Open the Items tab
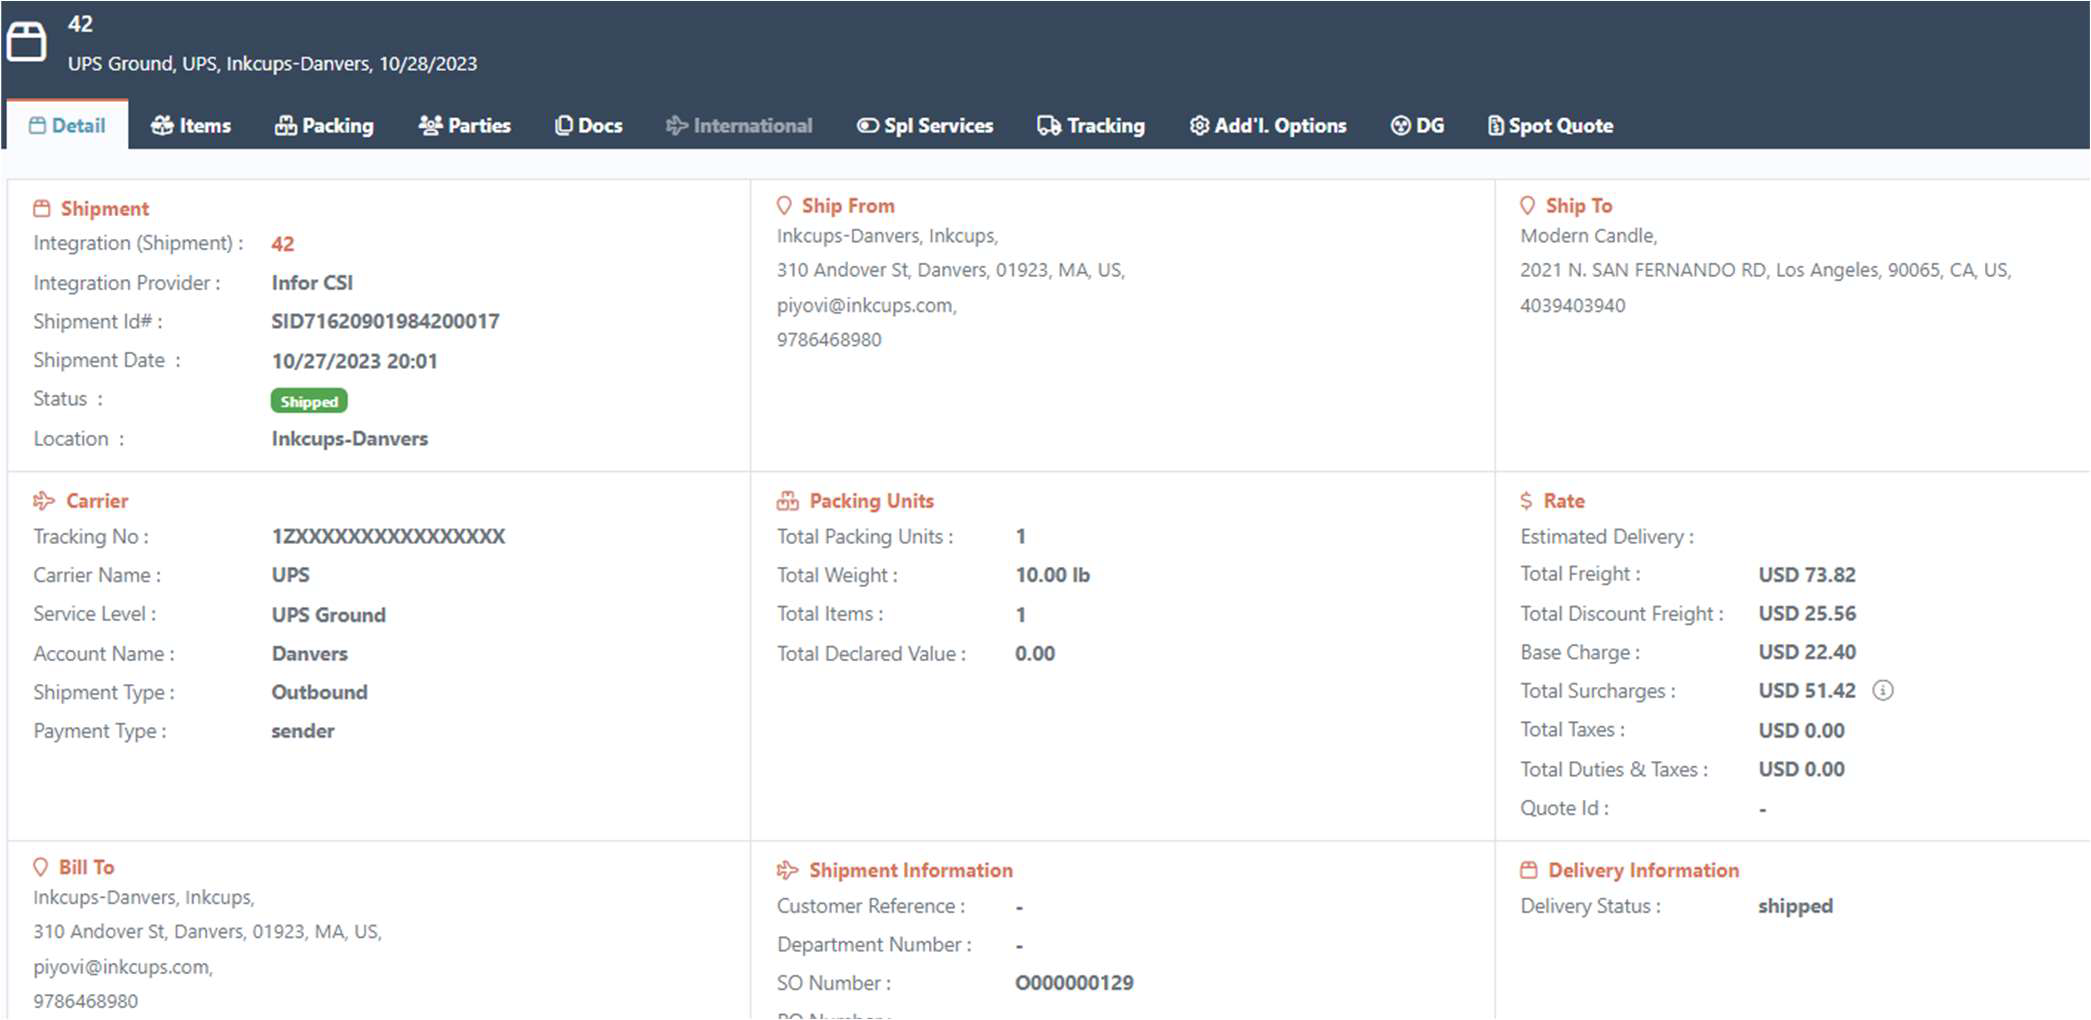This screenshot has height=1020, width=2091. tap(191, 126)
